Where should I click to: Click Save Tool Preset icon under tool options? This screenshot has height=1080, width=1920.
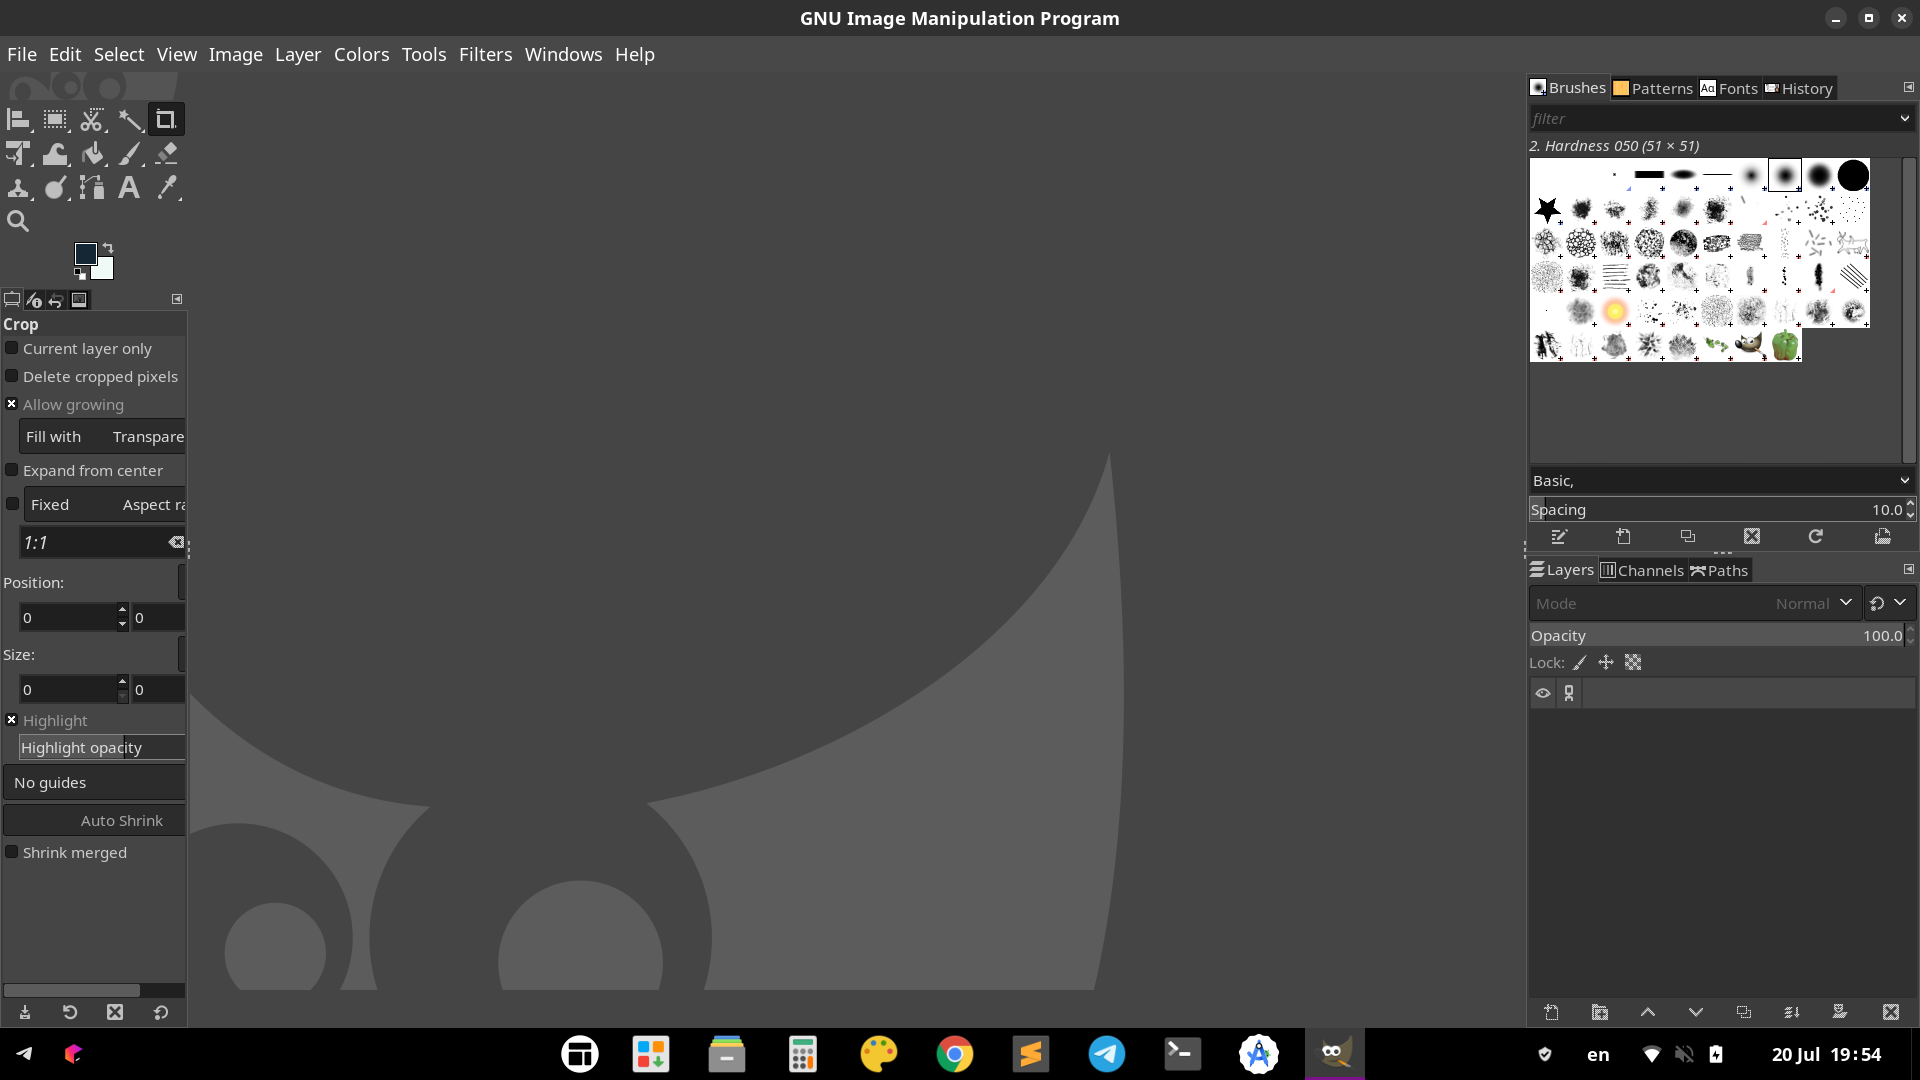point(25,1012)
